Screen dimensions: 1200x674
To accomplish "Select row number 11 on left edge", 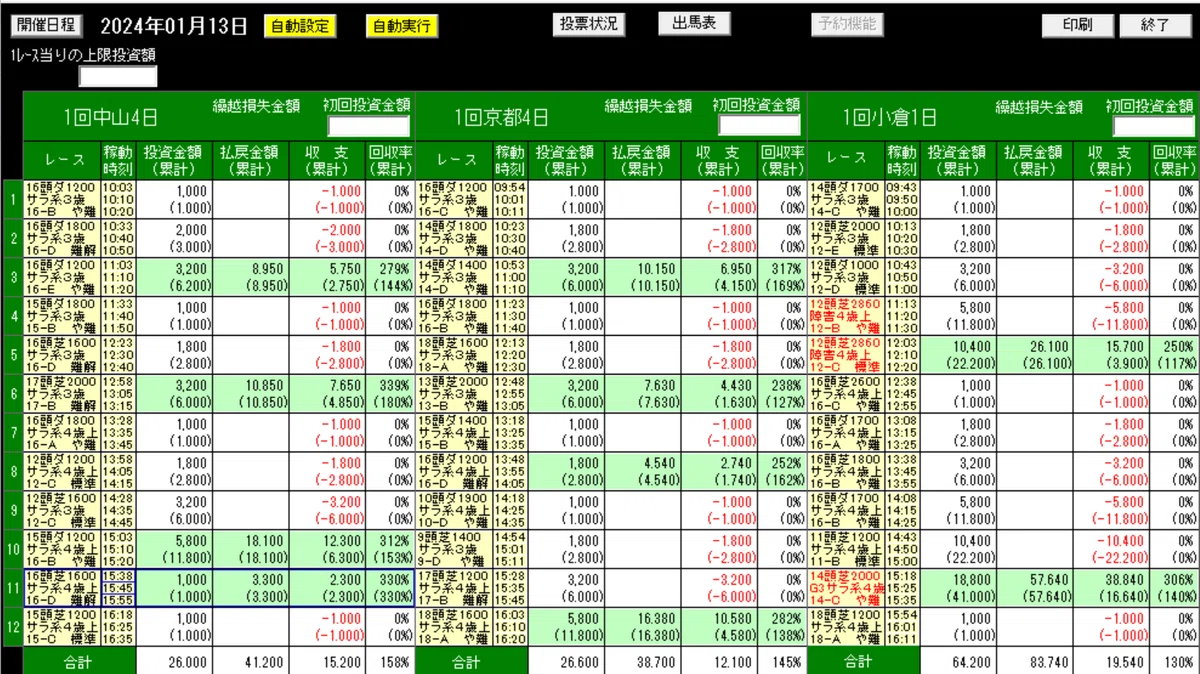I will [12, 588].
